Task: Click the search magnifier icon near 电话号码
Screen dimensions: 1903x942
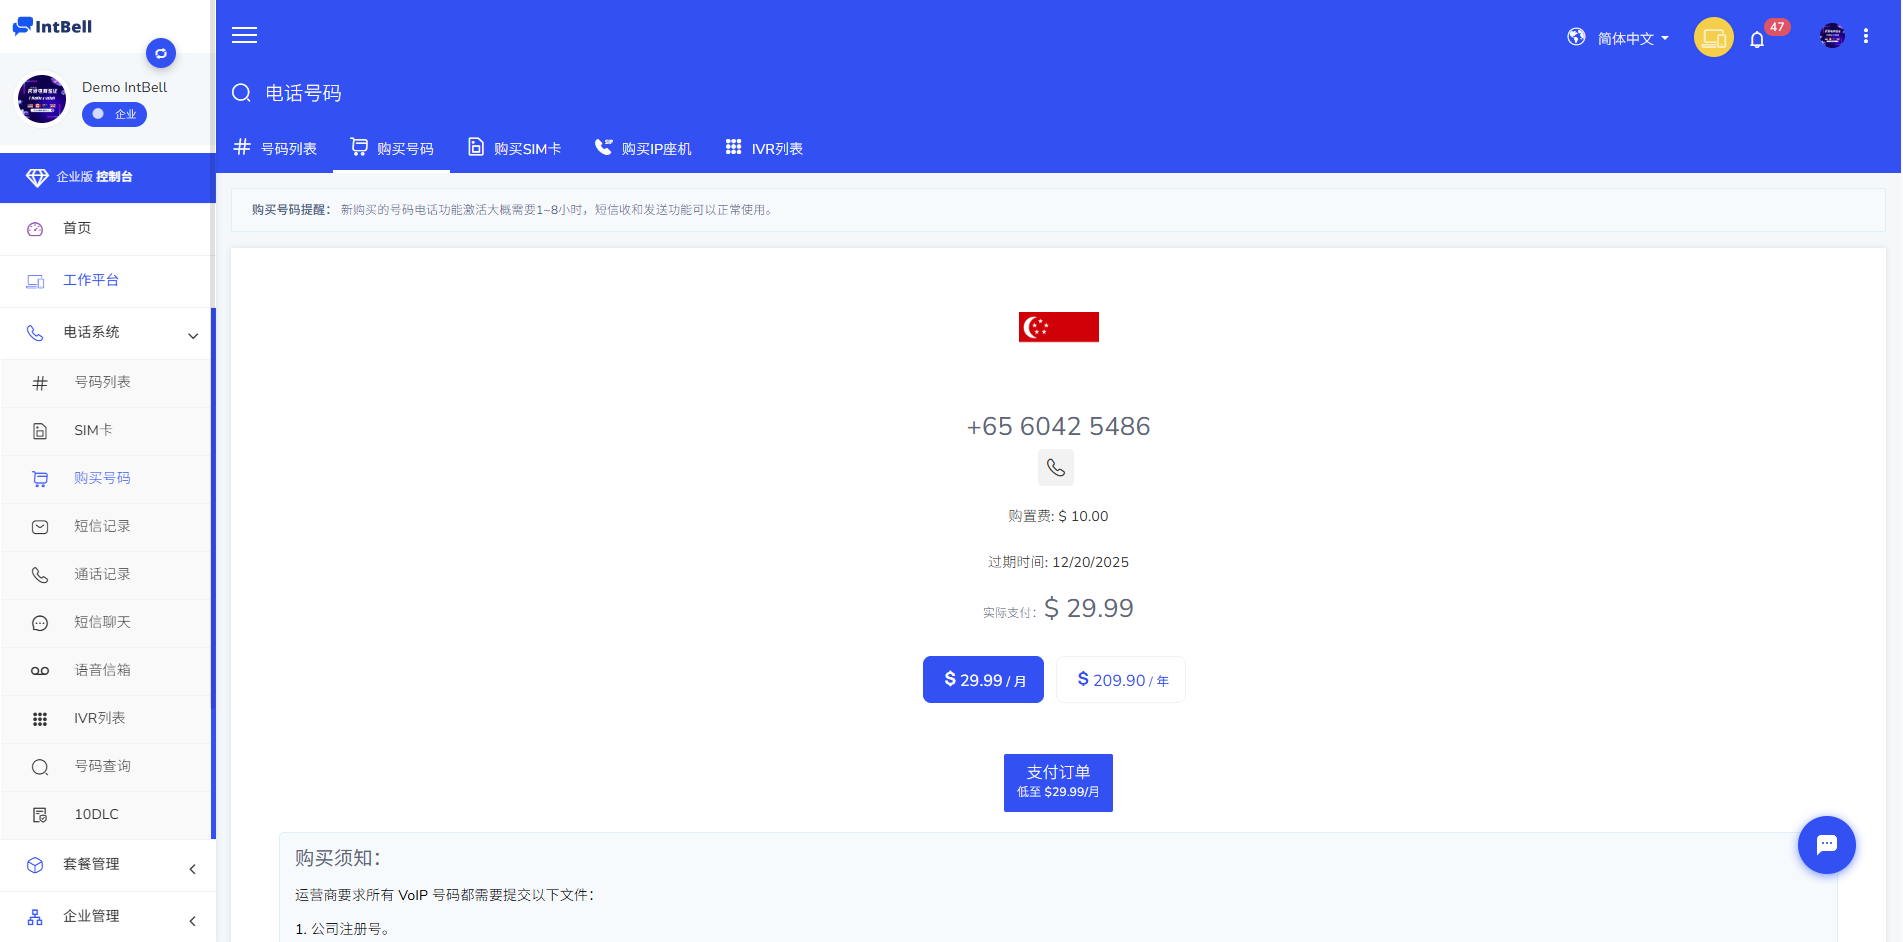Action: [x=241, y=93]
